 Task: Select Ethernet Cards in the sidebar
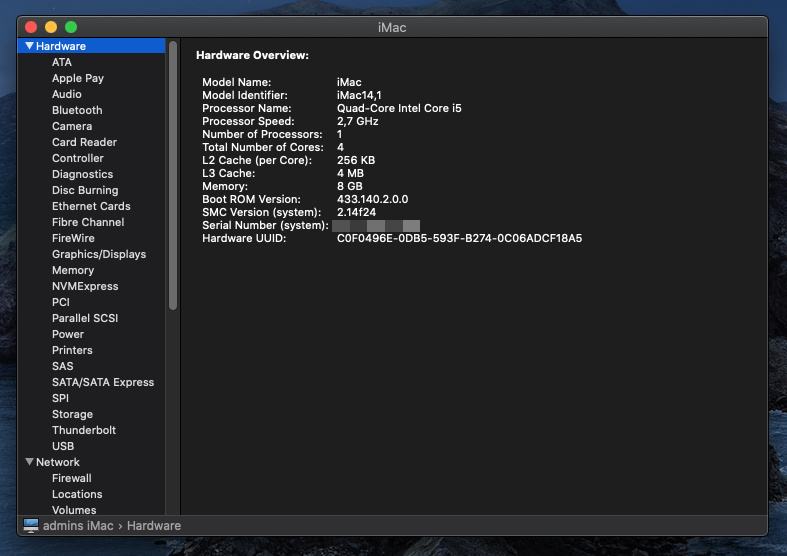[91, 206]
